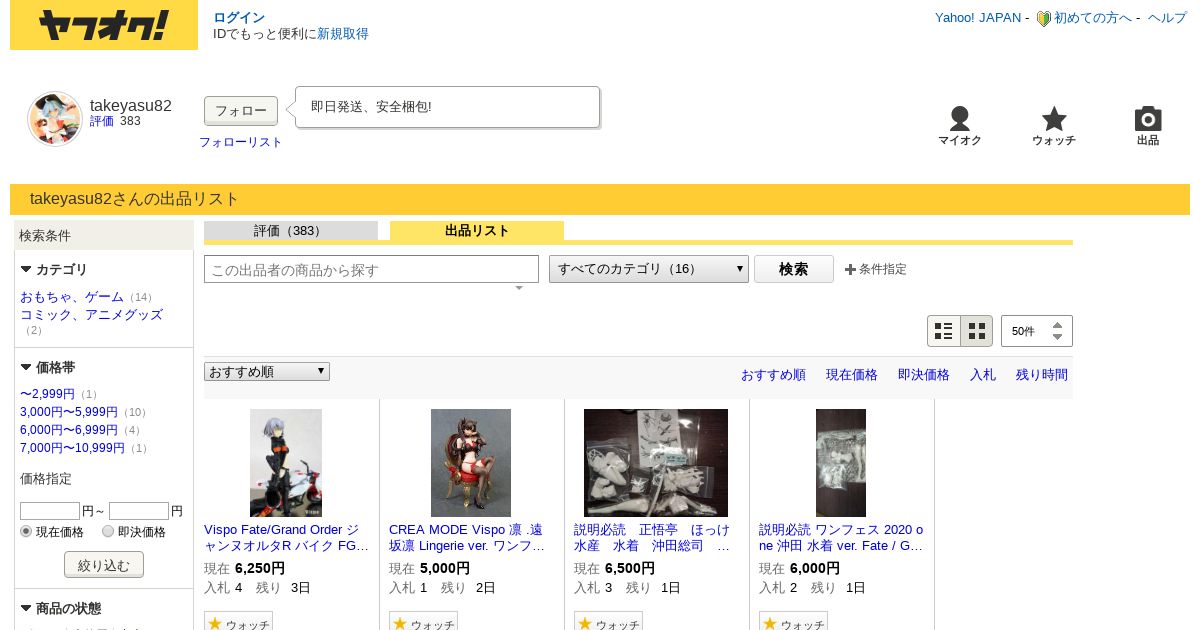
Task: Open the ヘルプ link
Action: pos(1167,18)
